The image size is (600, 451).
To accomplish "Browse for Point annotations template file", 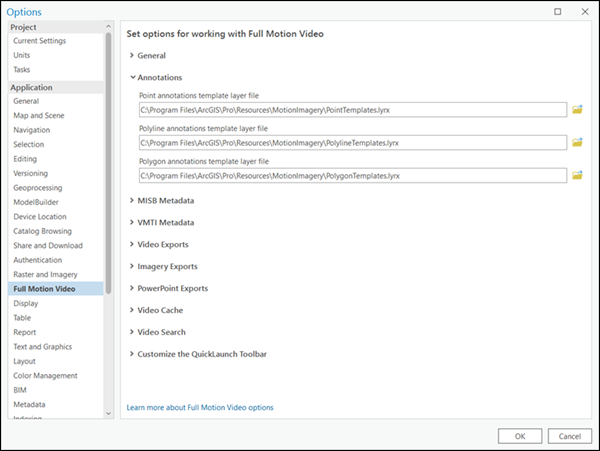I will point(577,109).
